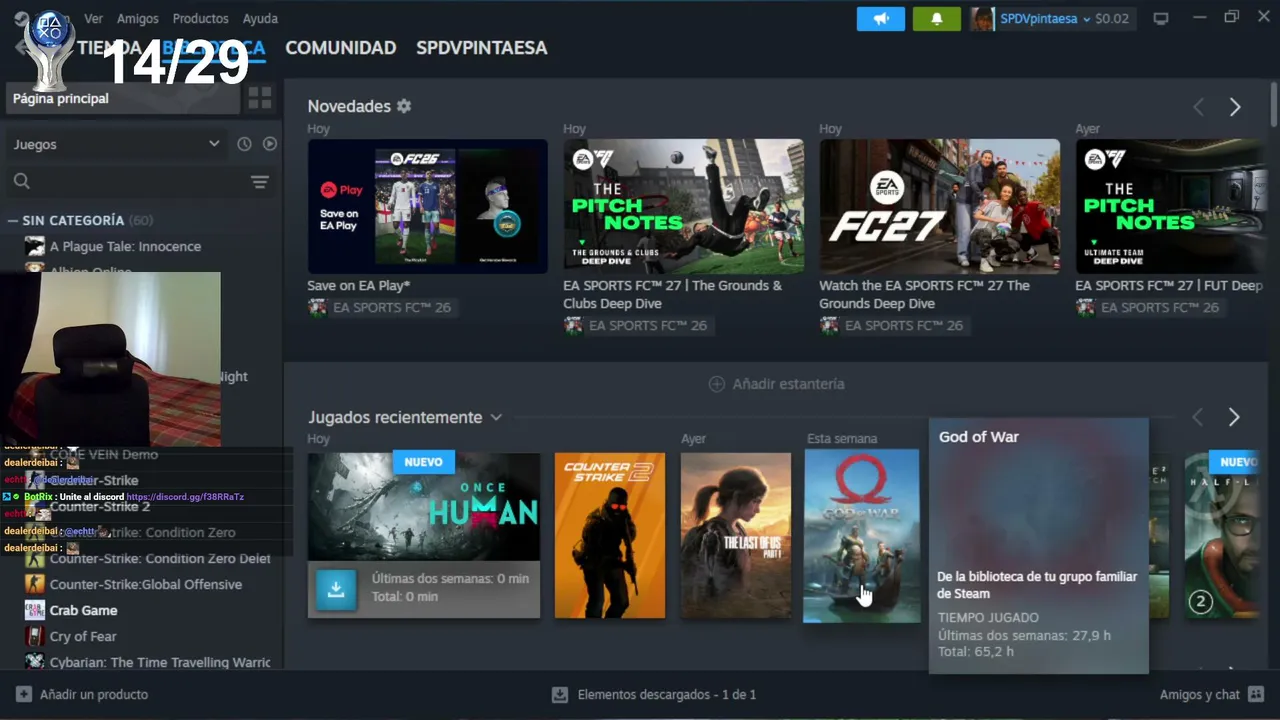Image resolution: width=1280 pixels, height=720 pixels.
Task: Open advanced filters icon beside search
Action: (260, 181)
